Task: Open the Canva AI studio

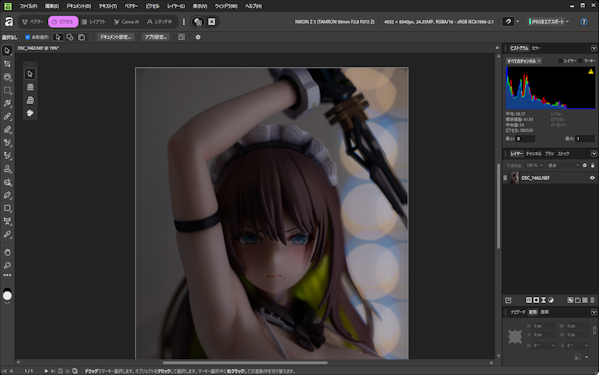Action: 126,22
